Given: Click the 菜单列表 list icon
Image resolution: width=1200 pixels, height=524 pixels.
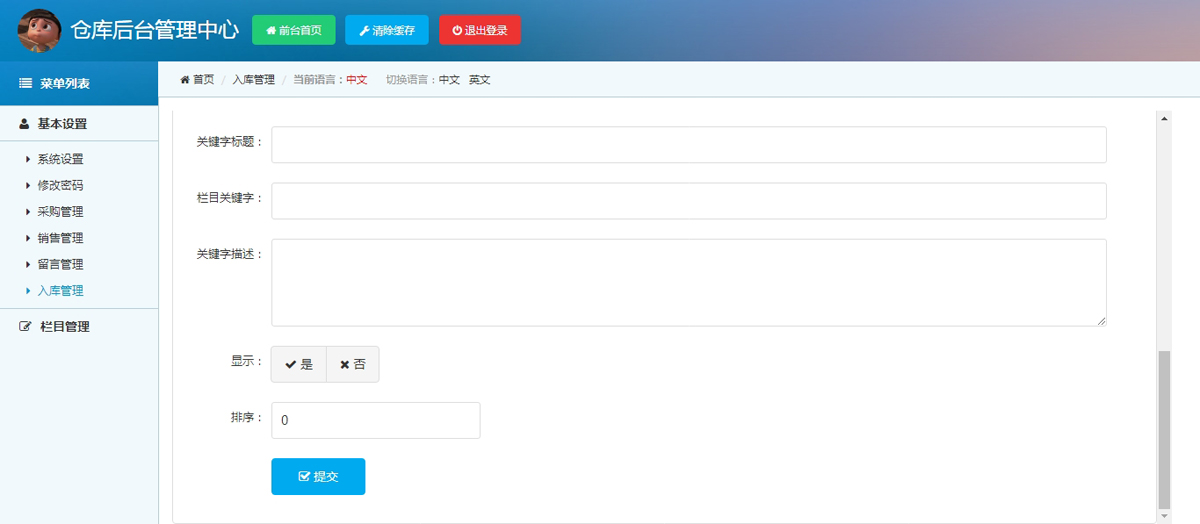Looking at the screenshot, I should [26, 84].
